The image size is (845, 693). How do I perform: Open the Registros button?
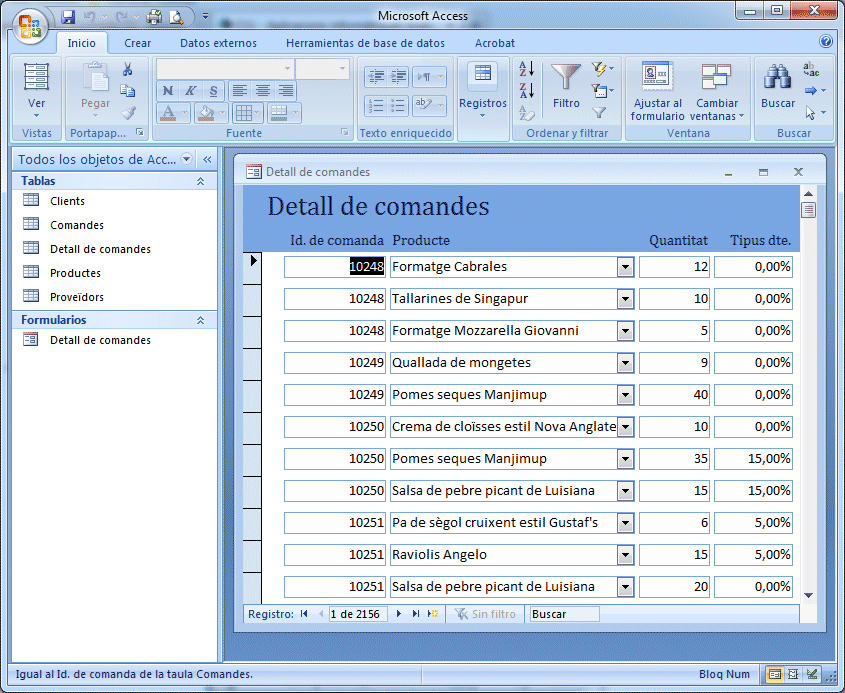(483, 90)
